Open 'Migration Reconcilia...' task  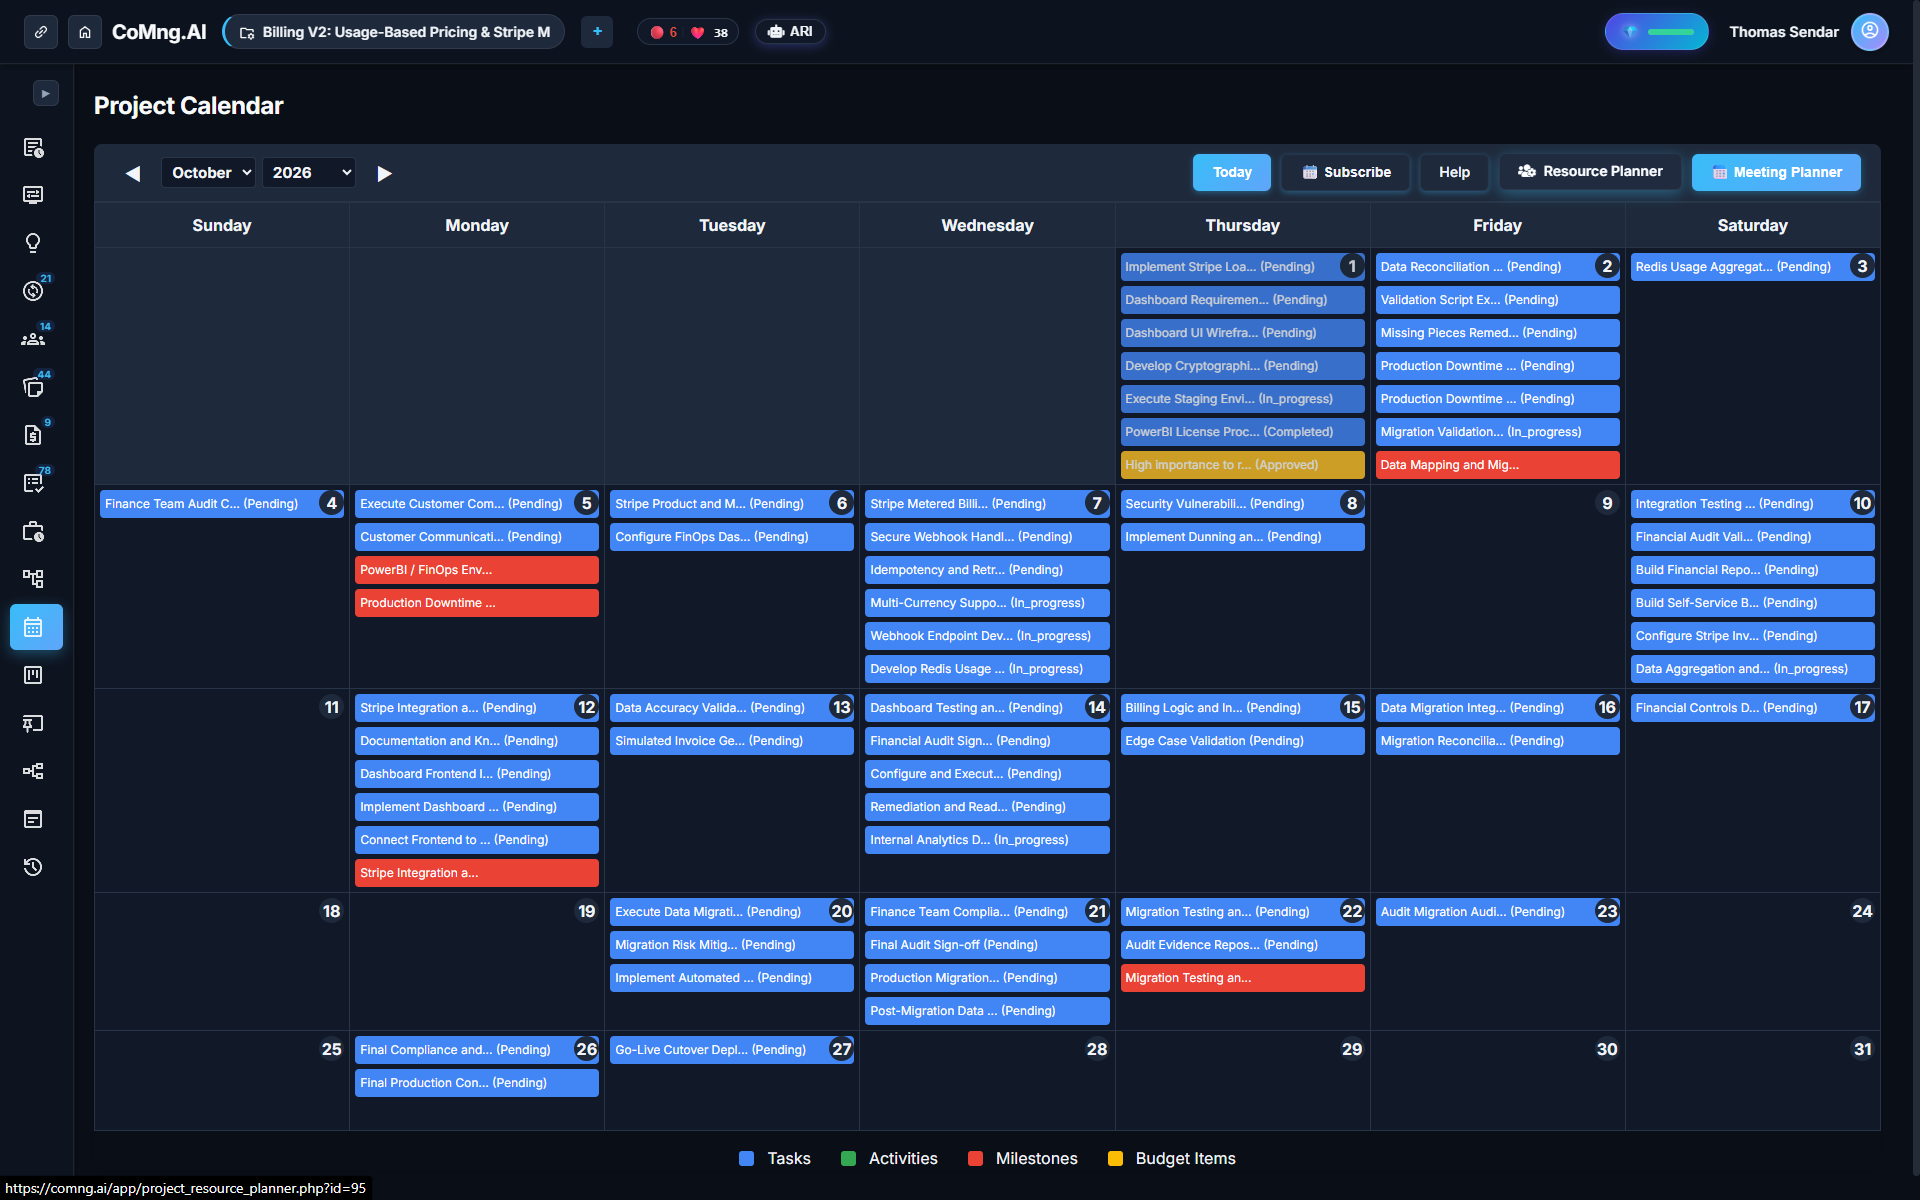point(1497,741)
